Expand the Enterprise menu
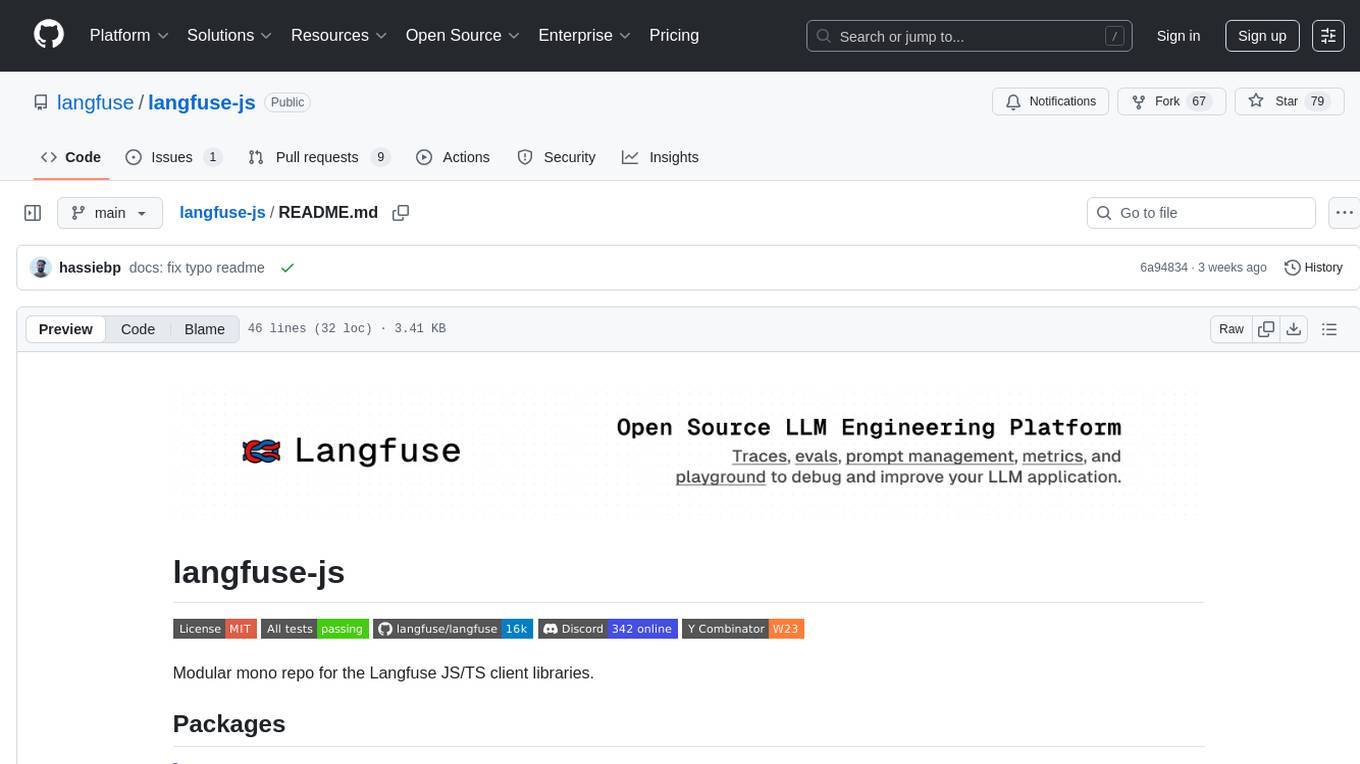1360x764 pixels. [585, 35]
